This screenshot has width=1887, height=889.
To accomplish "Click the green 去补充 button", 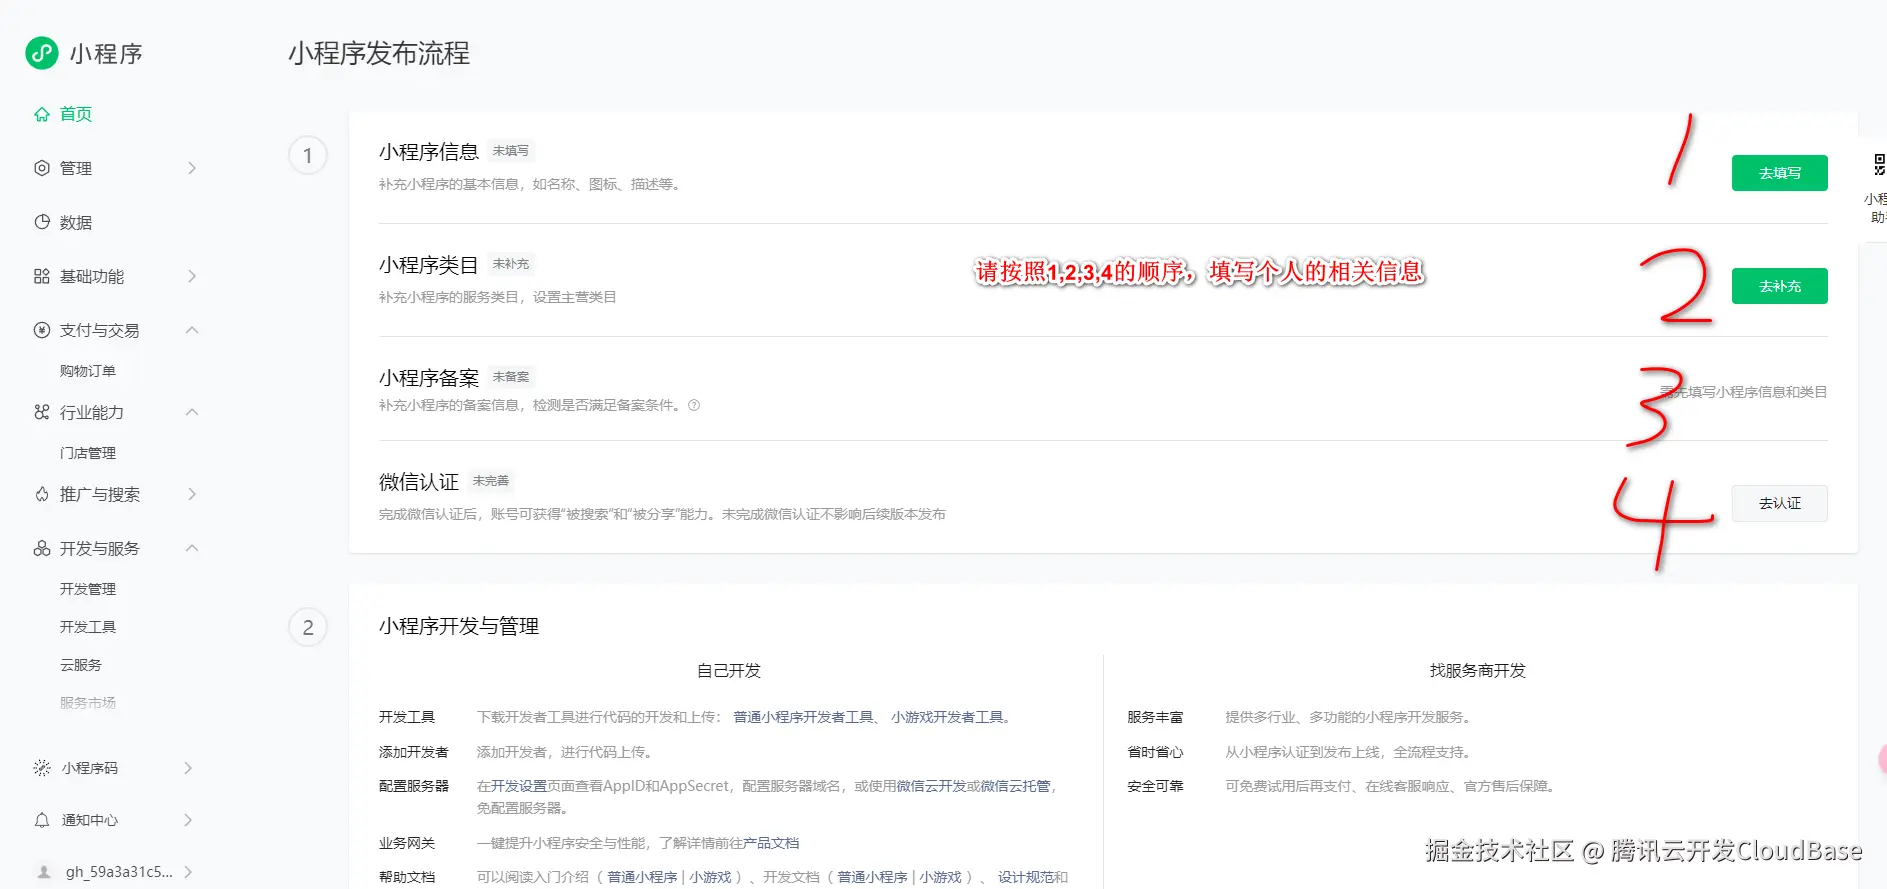I will 1779,286.
